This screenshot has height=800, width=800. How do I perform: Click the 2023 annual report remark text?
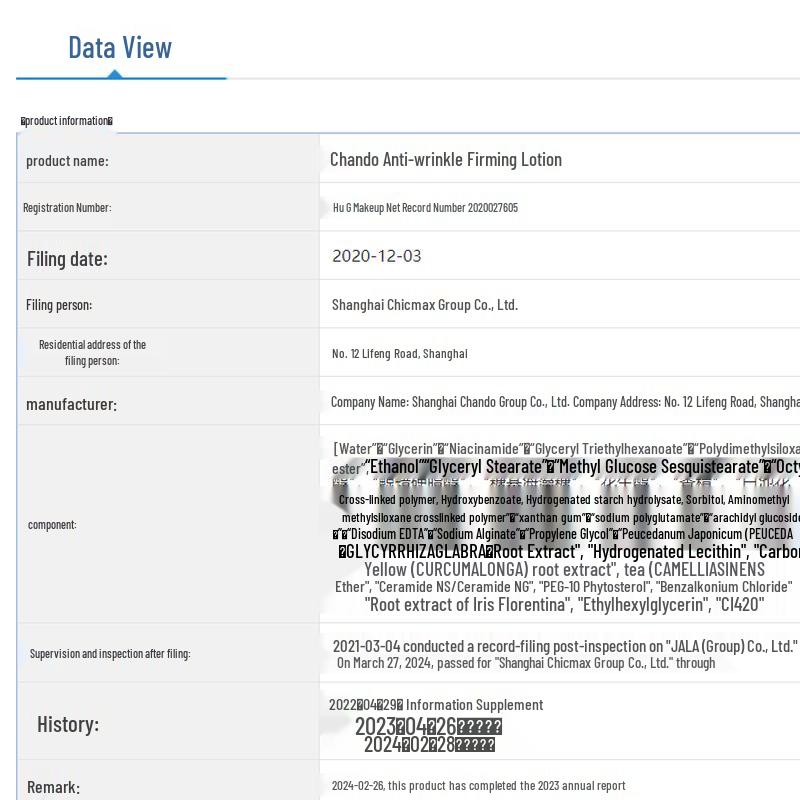478,786
